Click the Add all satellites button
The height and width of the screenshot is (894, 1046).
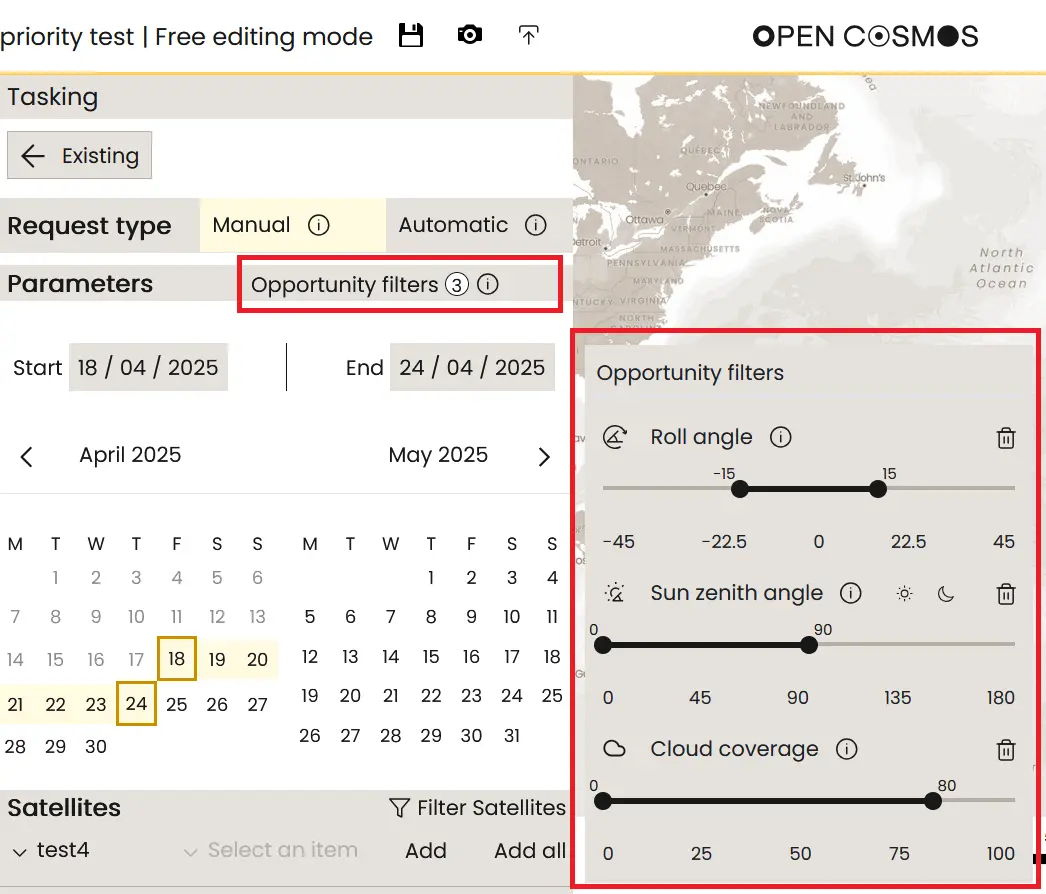coord(529,851)
